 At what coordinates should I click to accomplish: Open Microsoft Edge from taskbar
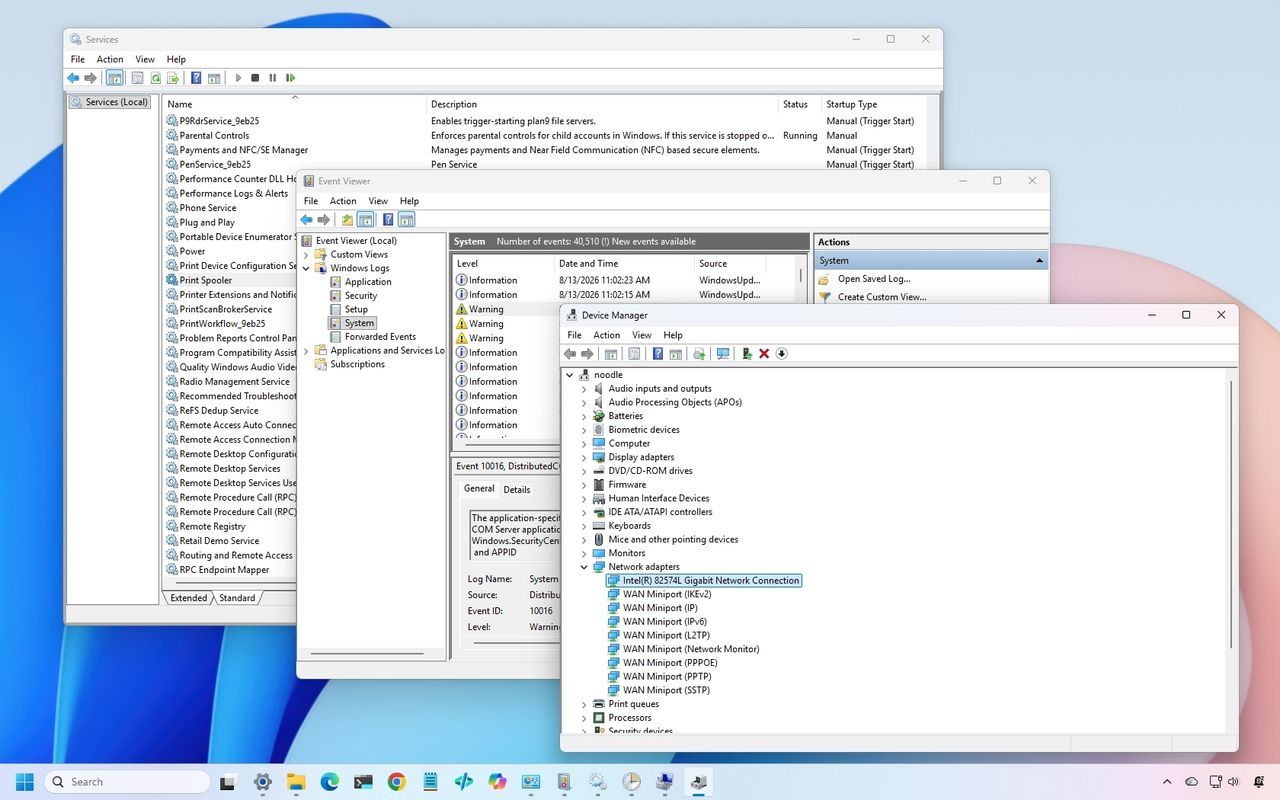tap(329, 782)
